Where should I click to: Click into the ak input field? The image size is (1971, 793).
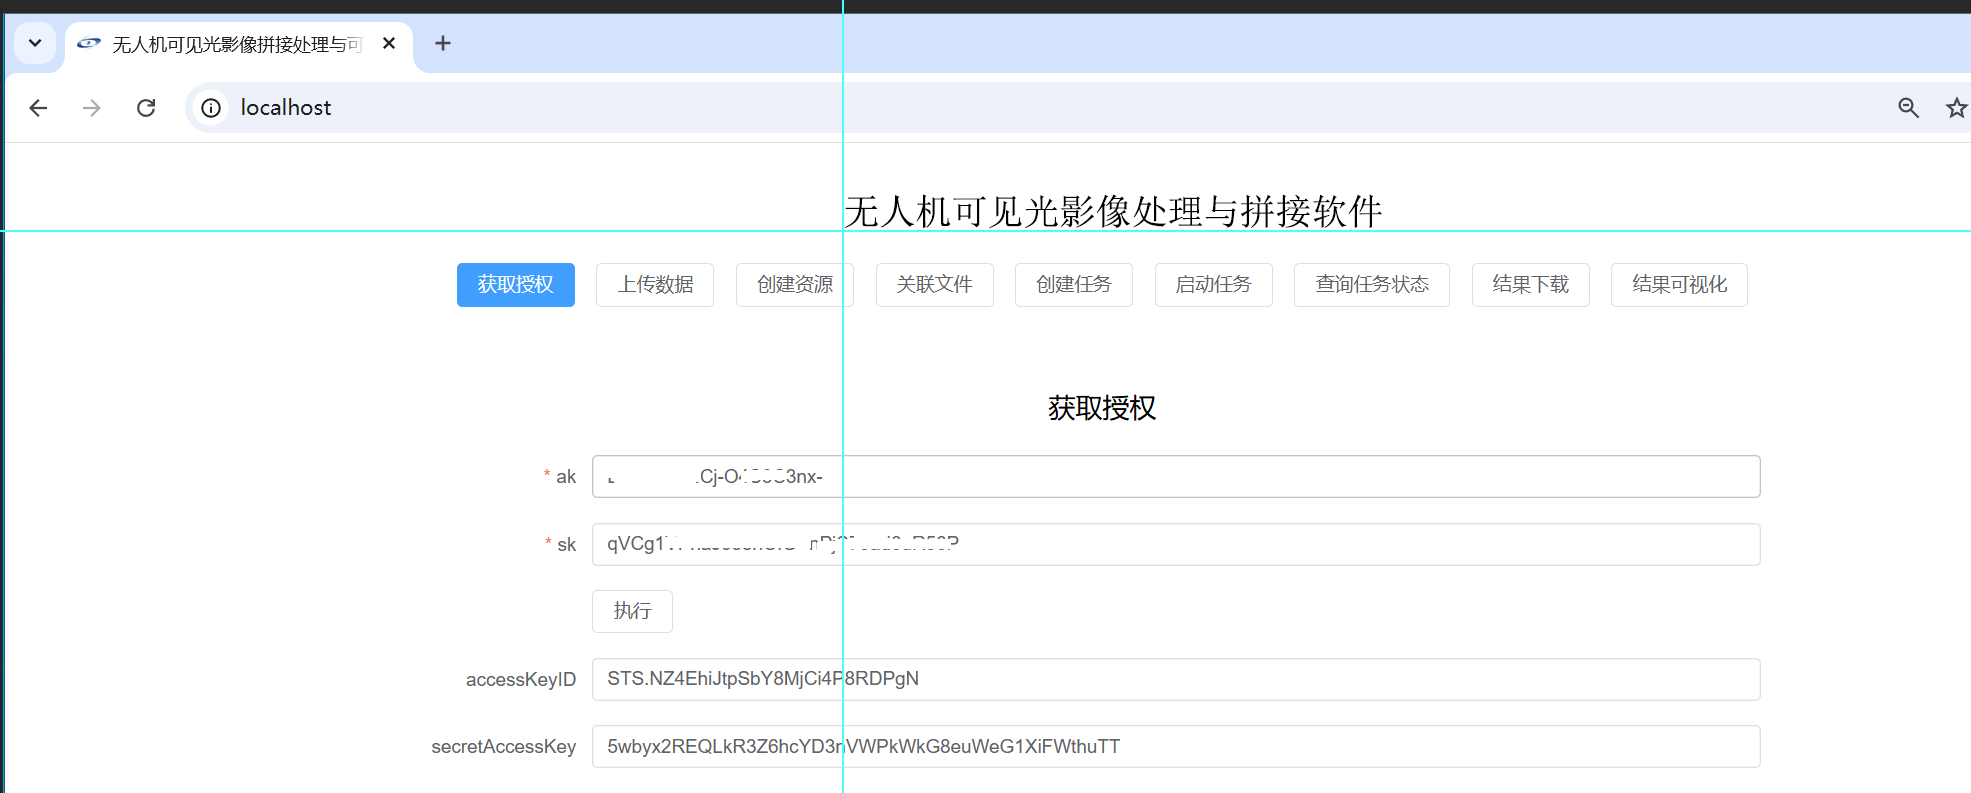1175,477
